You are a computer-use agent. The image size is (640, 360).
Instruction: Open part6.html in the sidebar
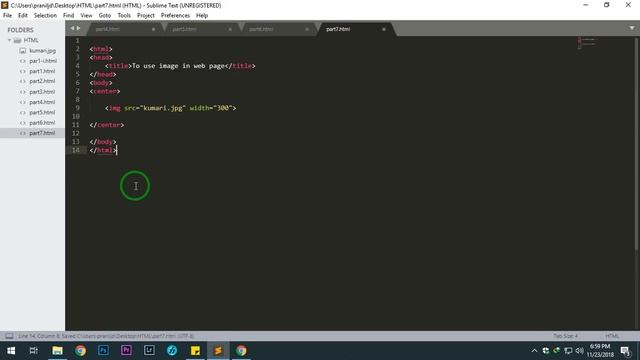pos(42,122)
